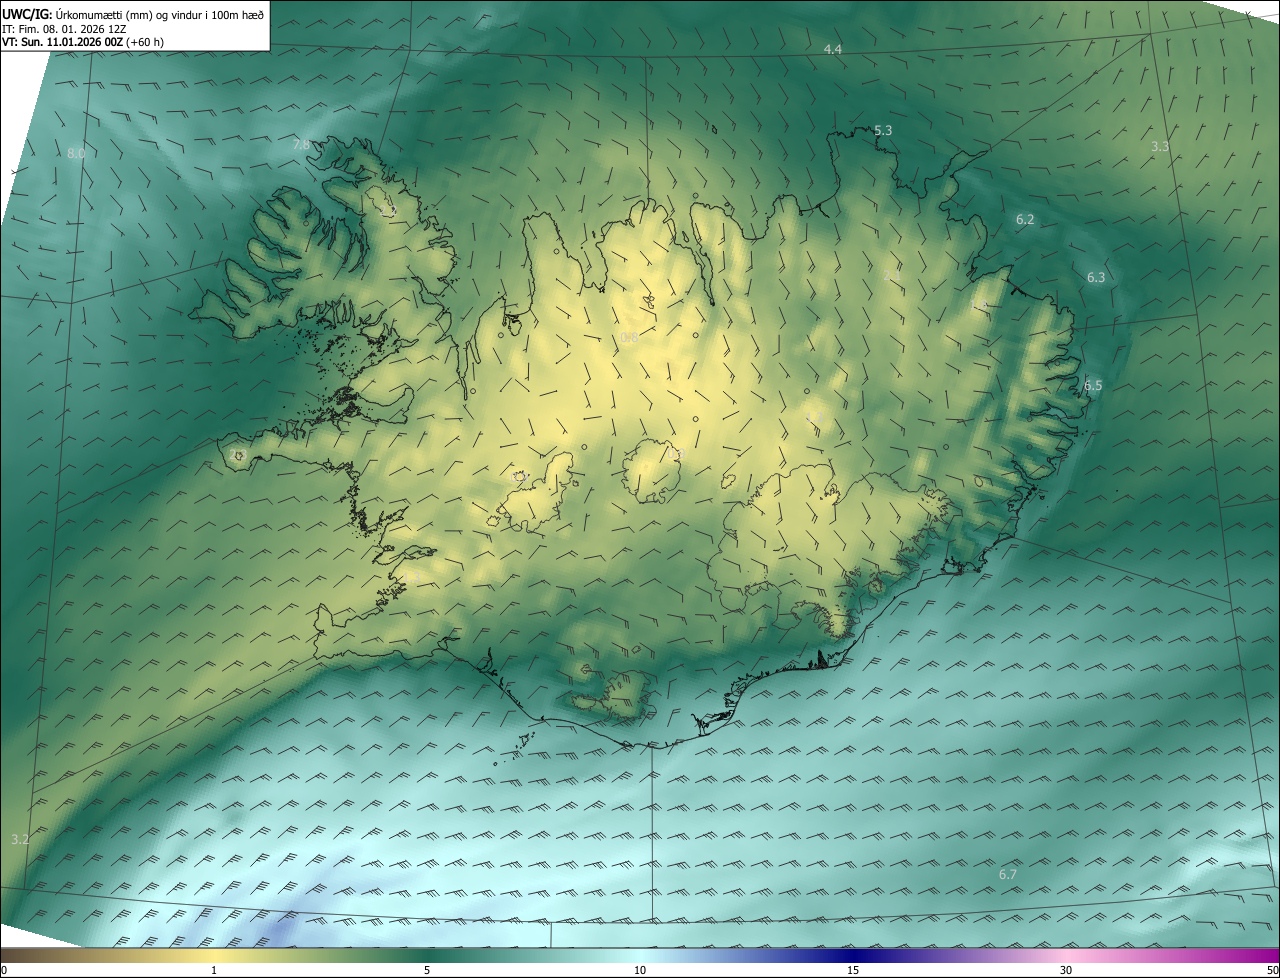Screen dimensions: 1280x978
Task: Click the 3.2 precipitation value label
Action: coord(20,839)
